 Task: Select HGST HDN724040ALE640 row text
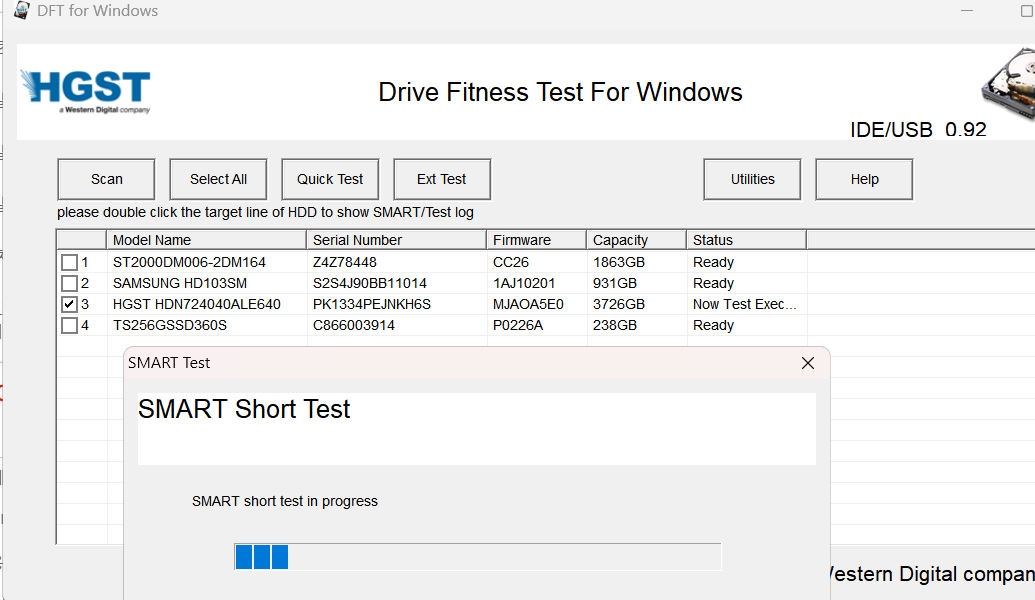point(197,304)
